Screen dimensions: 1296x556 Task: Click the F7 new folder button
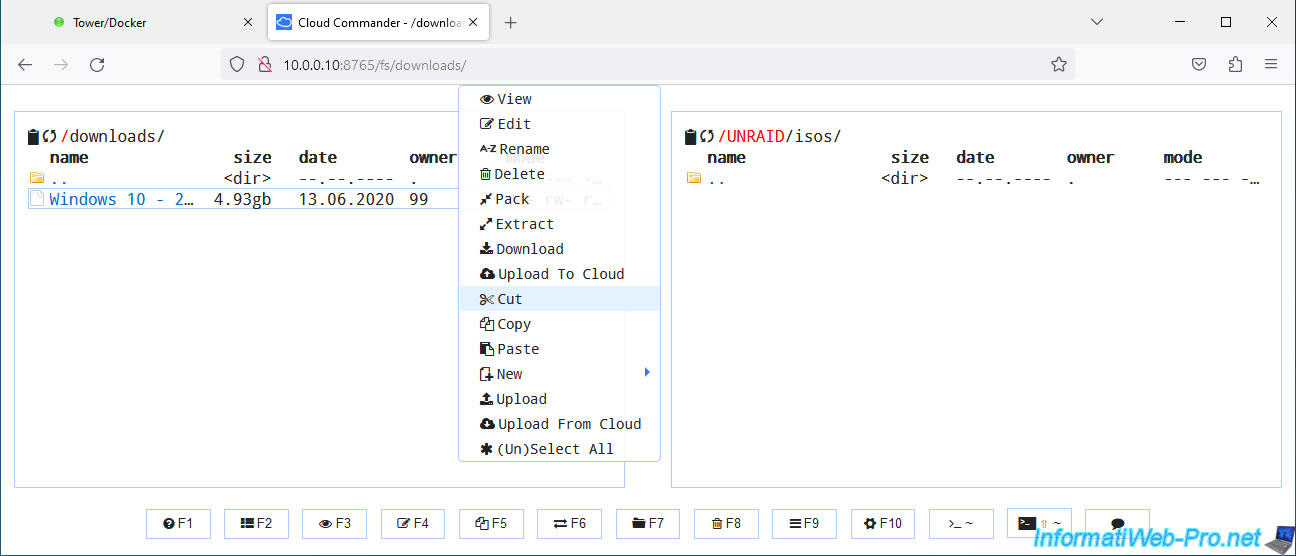pos(648,523)
